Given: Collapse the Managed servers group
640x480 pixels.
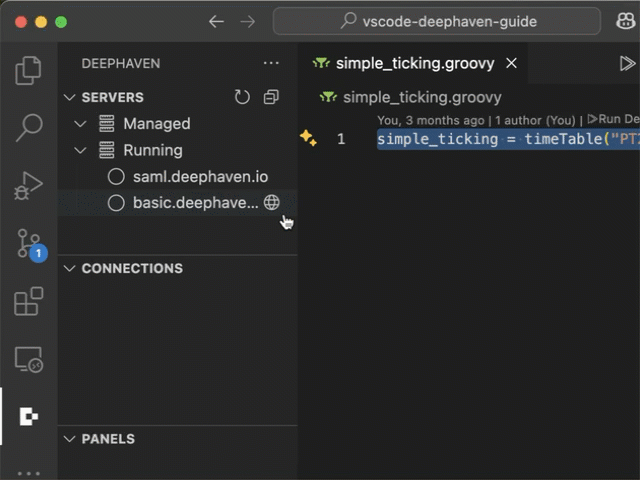Looking at the screenshot, I should (81, 124).
